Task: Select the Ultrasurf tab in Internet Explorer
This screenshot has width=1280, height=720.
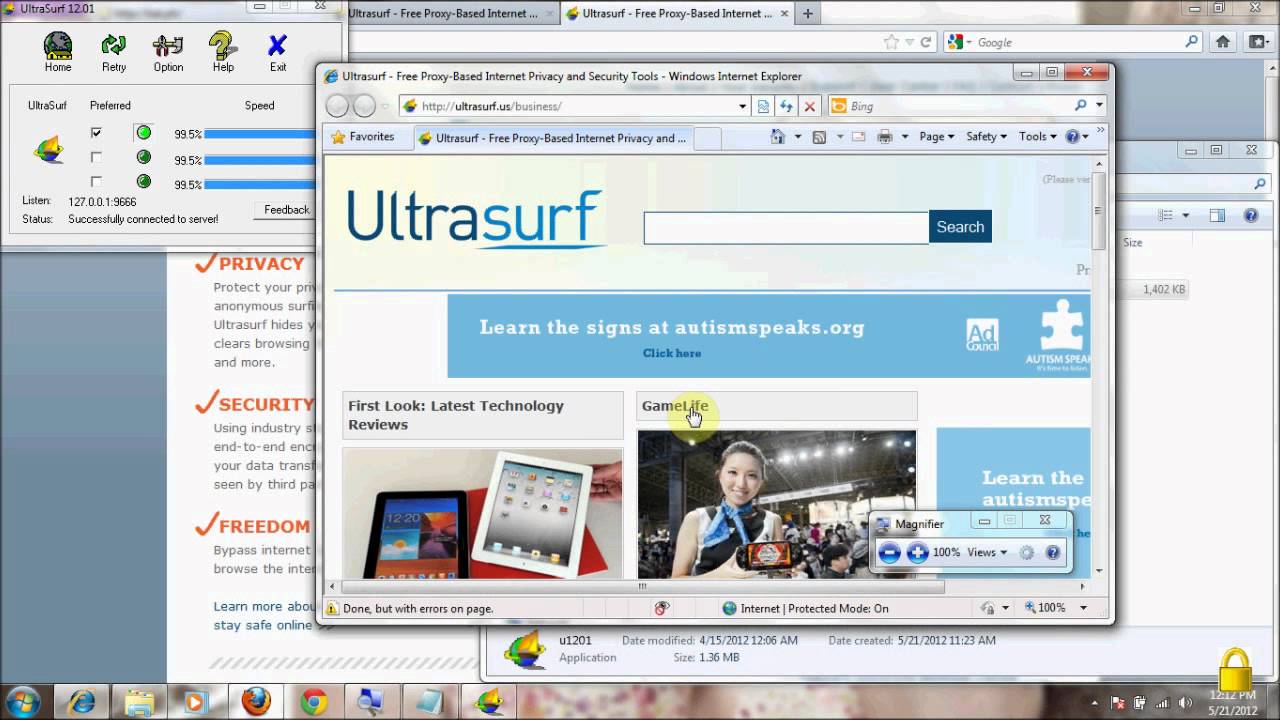Action: click(552, 138)
